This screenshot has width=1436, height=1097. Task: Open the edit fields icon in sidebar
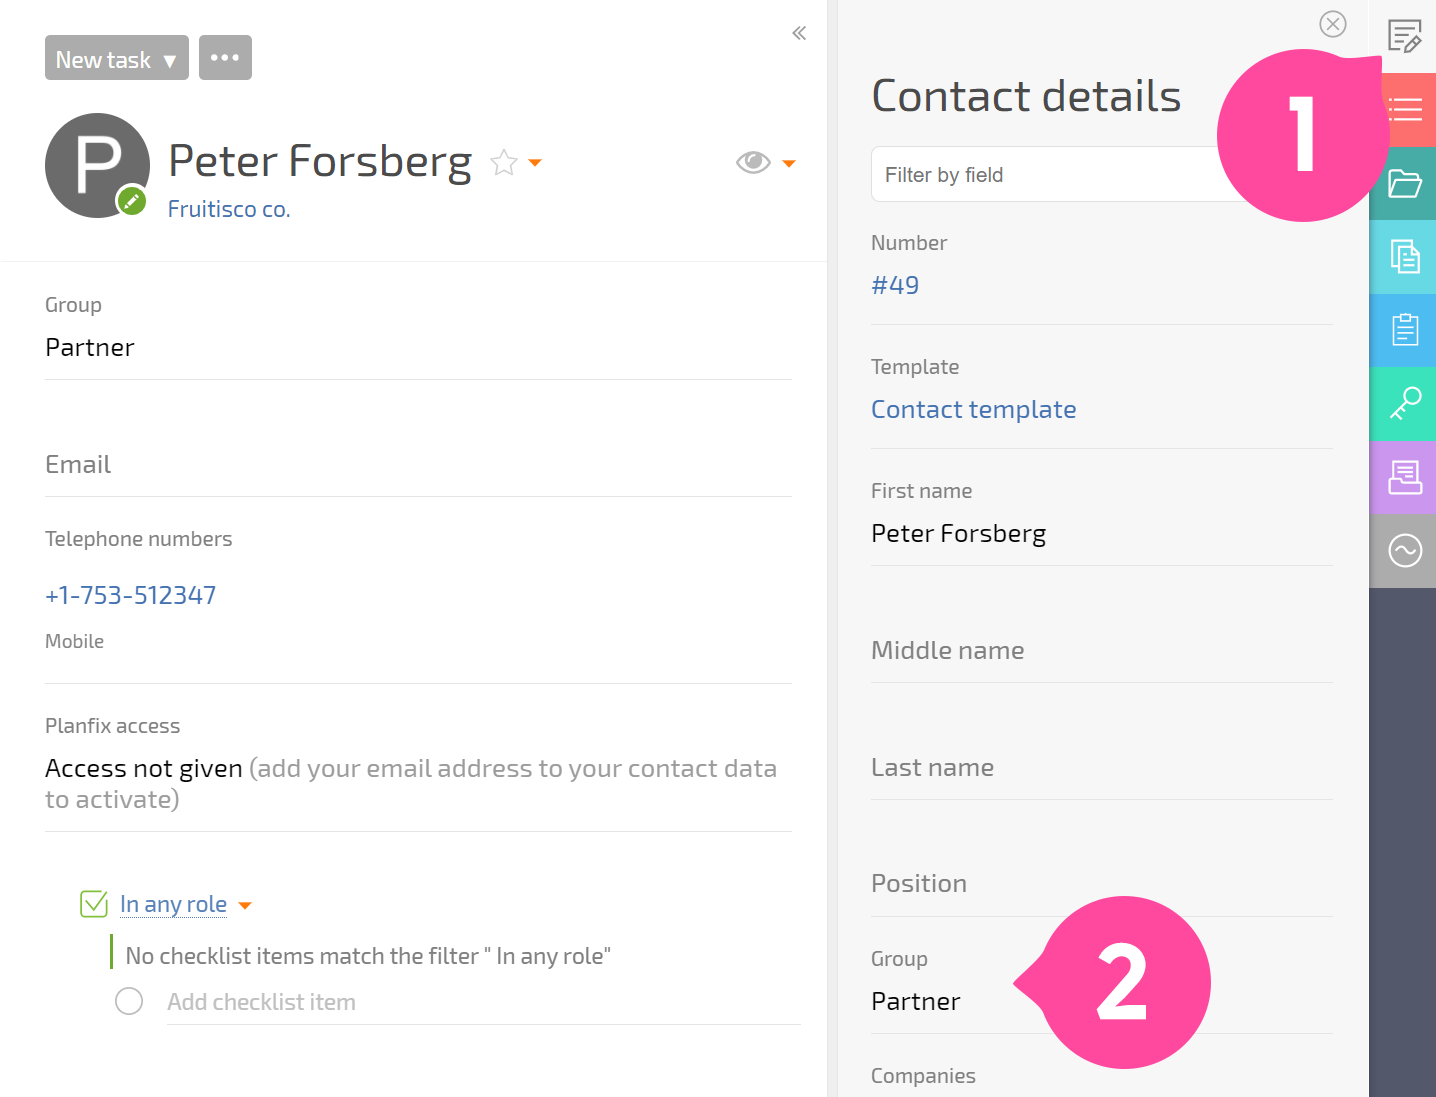tap(1404, 37)
